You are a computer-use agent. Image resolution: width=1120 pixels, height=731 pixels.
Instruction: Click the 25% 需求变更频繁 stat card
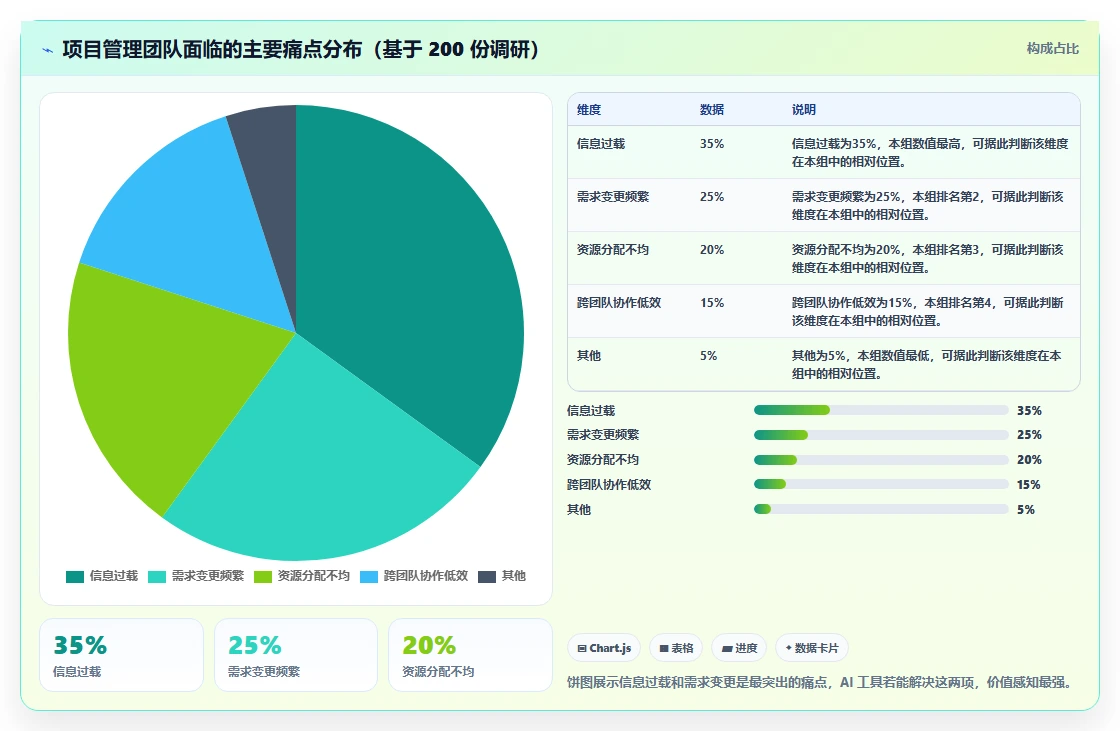tap(296, 655)
